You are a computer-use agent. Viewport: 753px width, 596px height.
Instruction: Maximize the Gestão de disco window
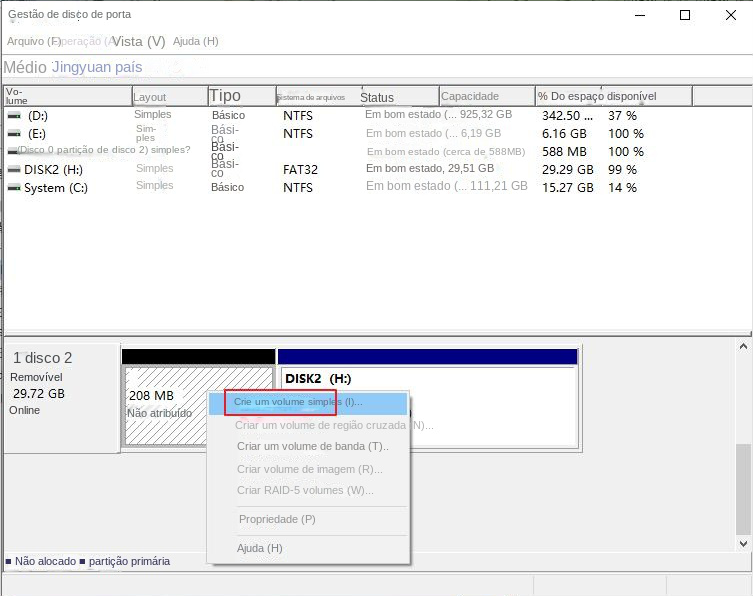click(685, 15)
